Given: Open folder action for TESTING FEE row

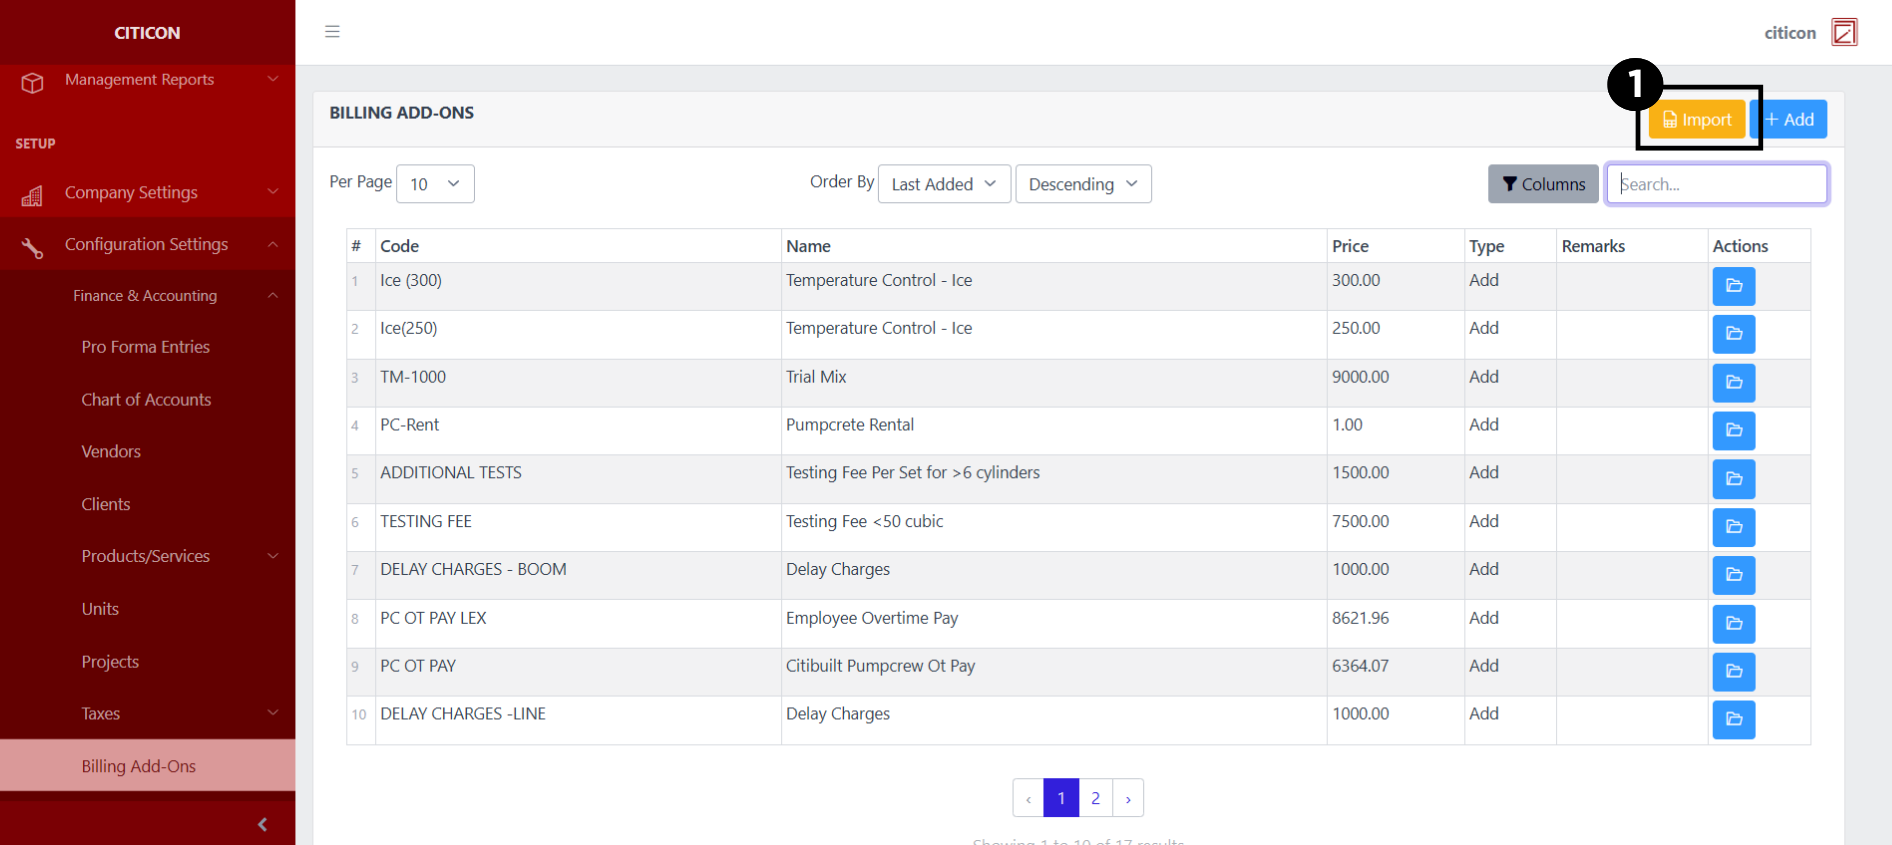Looking at the screenshot, I should click(x=1733, y=527).
